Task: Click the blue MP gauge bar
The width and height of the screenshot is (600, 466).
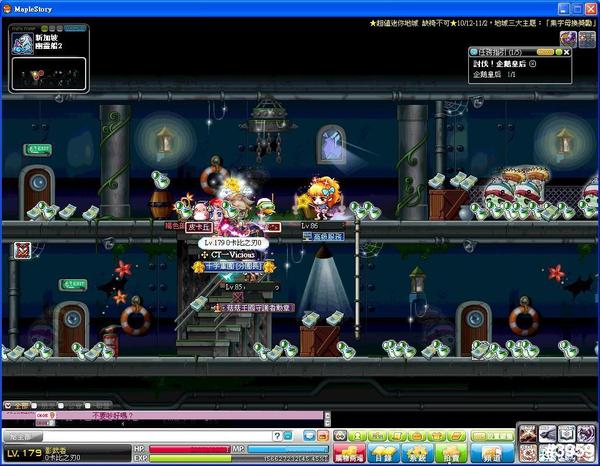Action: tap(288, 449)
